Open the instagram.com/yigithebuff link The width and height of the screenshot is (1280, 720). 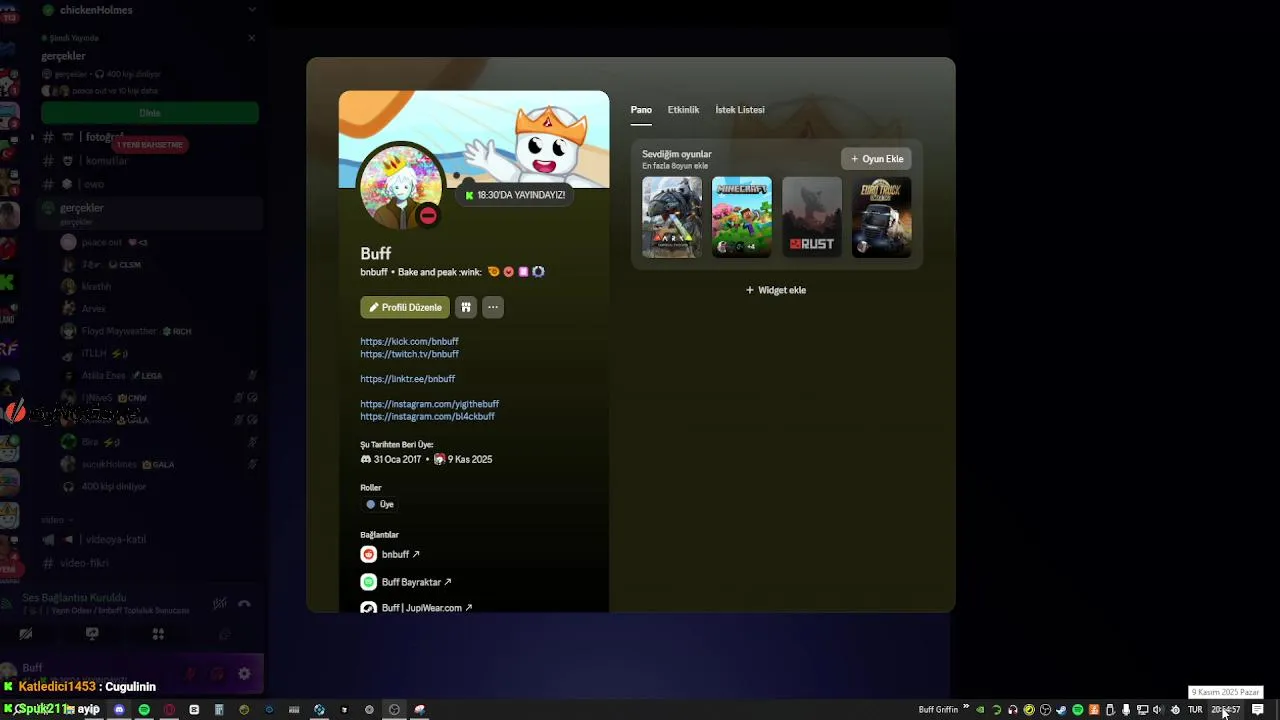point(429,404)
